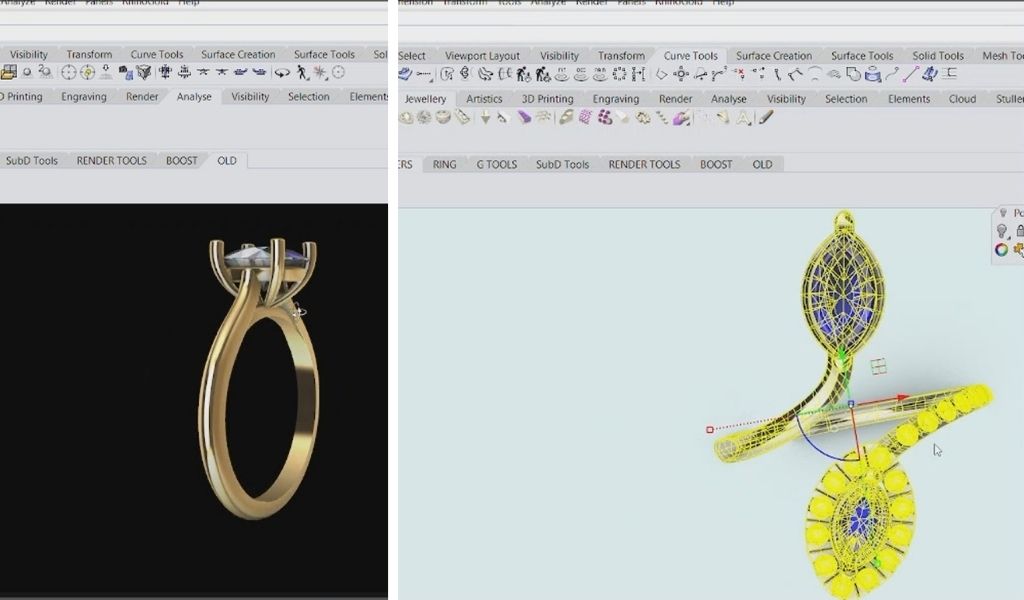This screenshot has height=600, width=1024.
Task: Open the color wheel picker icon
Action: [1001, 250]
